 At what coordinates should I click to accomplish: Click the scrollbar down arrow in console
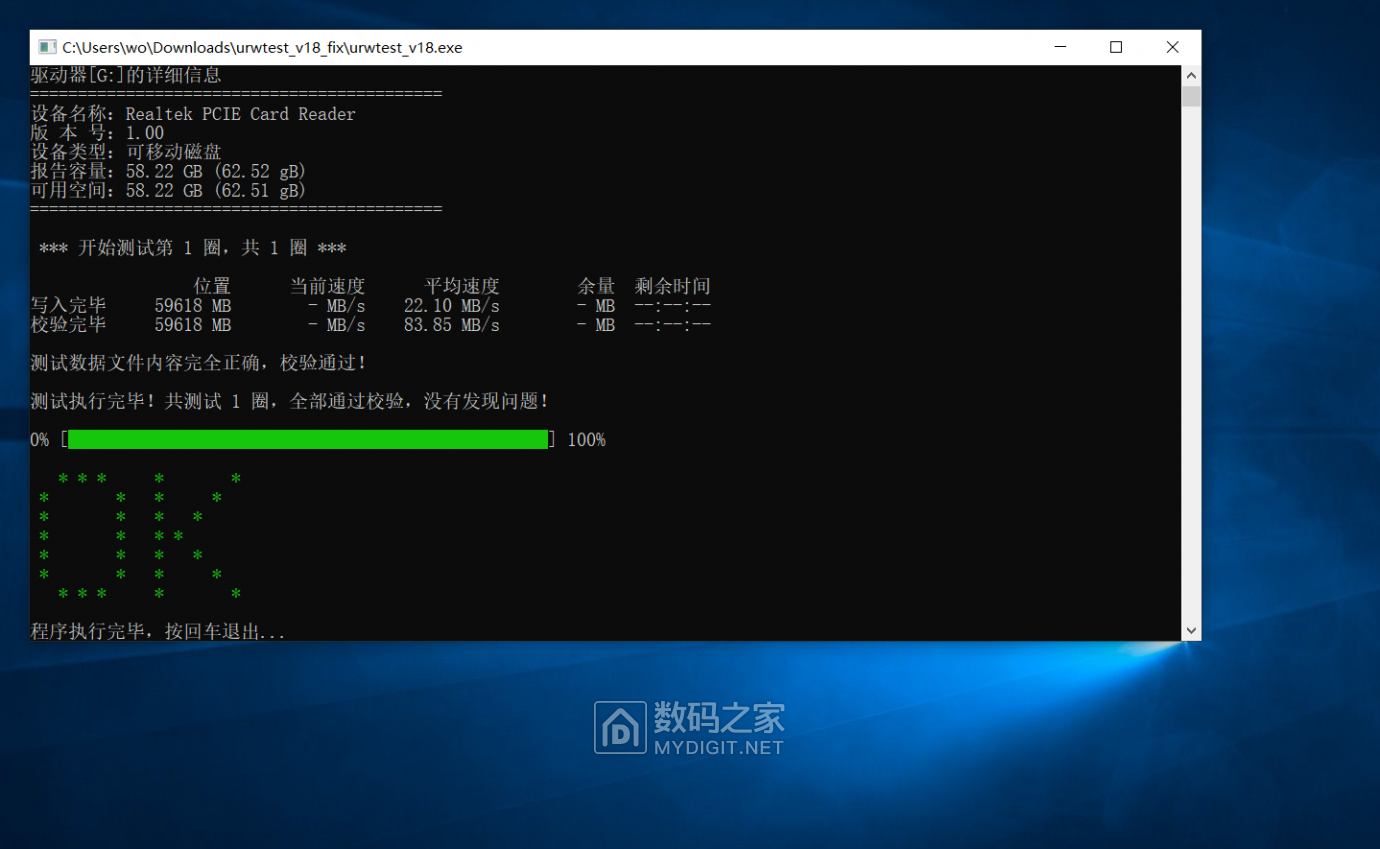(1190, 630)
